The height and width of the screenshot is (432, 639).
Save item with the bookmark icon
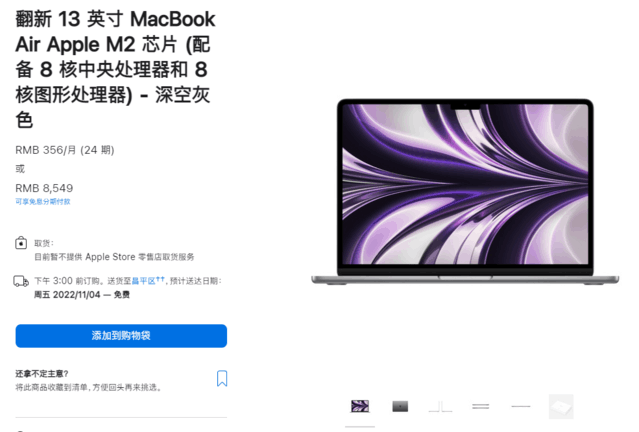coord(222,378)
